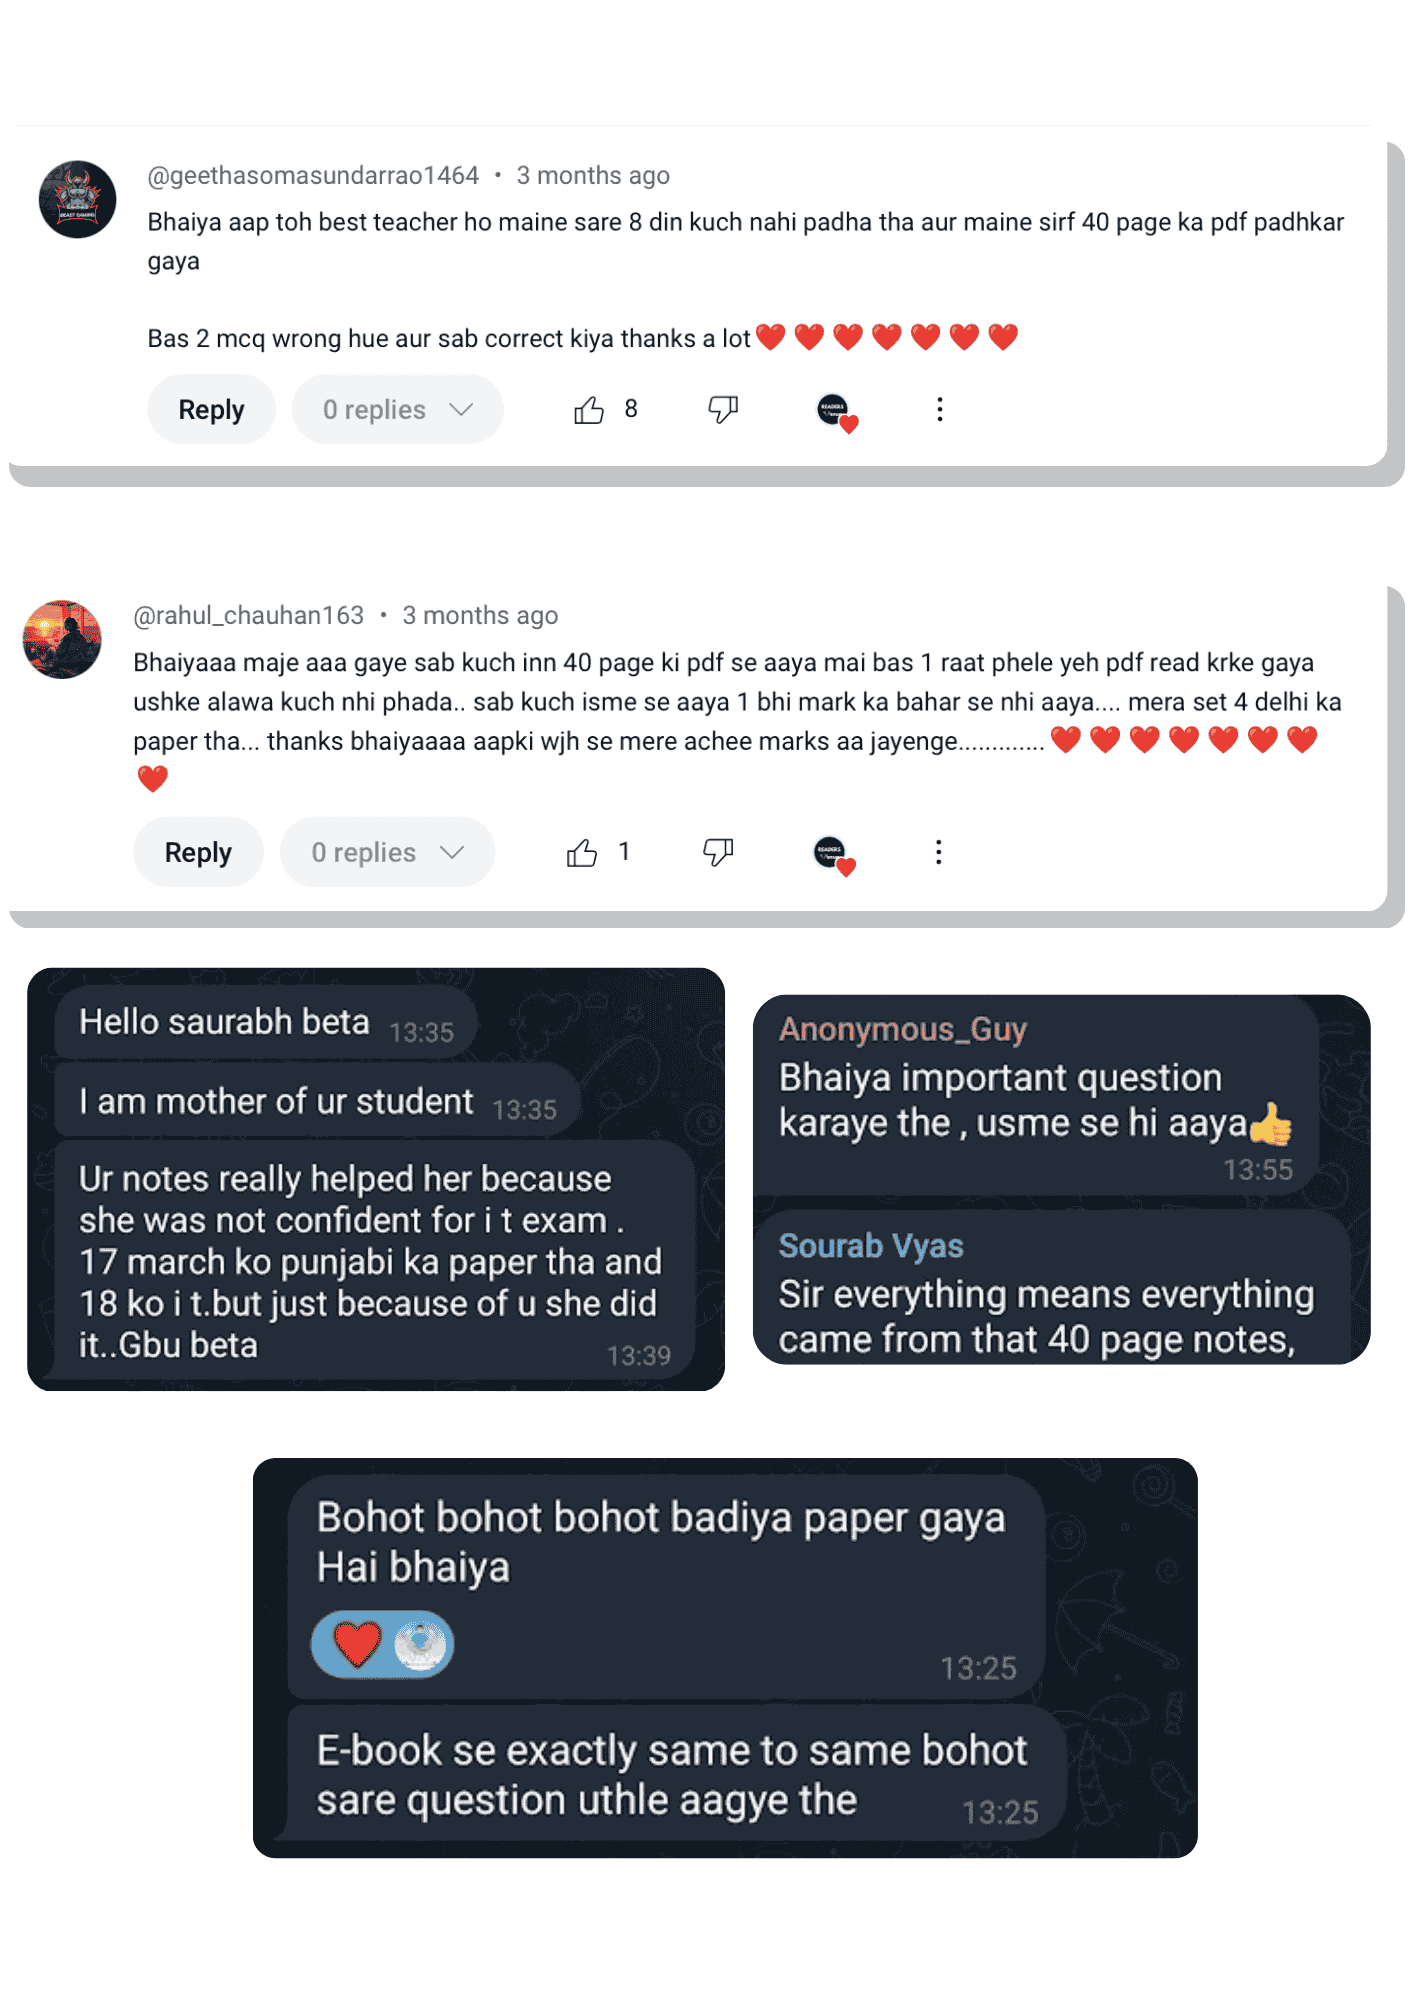Expand 0 replies under geethasomasundarrao1464 comment
Image resolution: width=1414 pixels, height=2000 pixels.
point(397,410)
